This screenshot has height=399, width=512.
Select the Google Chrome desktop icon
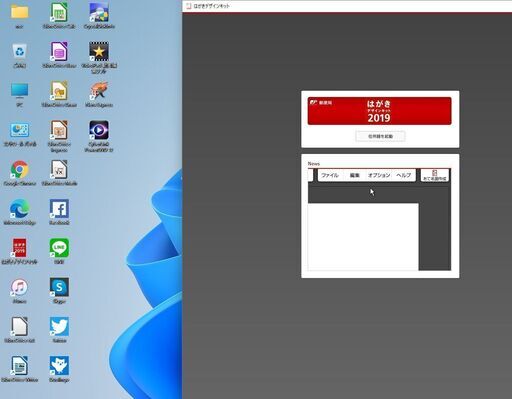[x=20, y=173]
